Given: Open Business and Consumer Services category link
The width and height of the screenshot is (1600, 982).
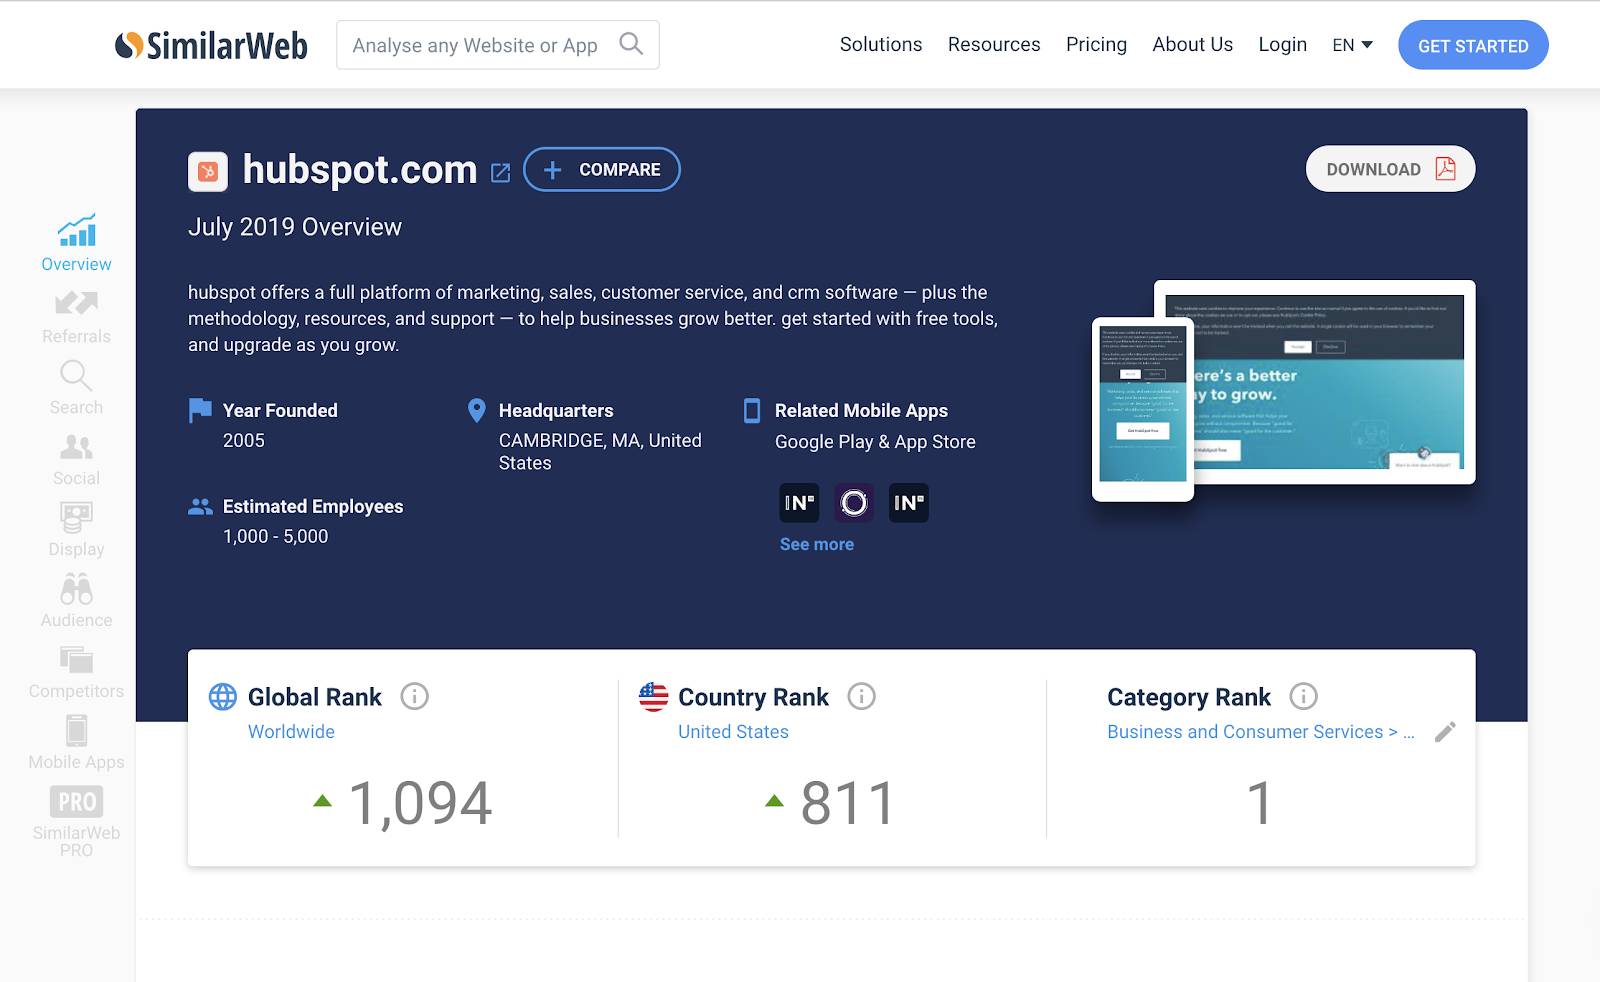Looking at the screenshot, I should [x=1260, y=731].
